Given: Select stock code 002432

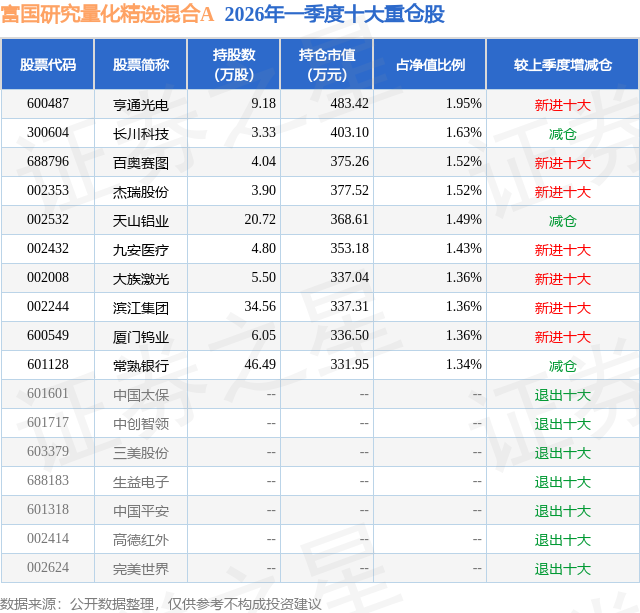Looking at the screenshot, I should coord(48,248).
